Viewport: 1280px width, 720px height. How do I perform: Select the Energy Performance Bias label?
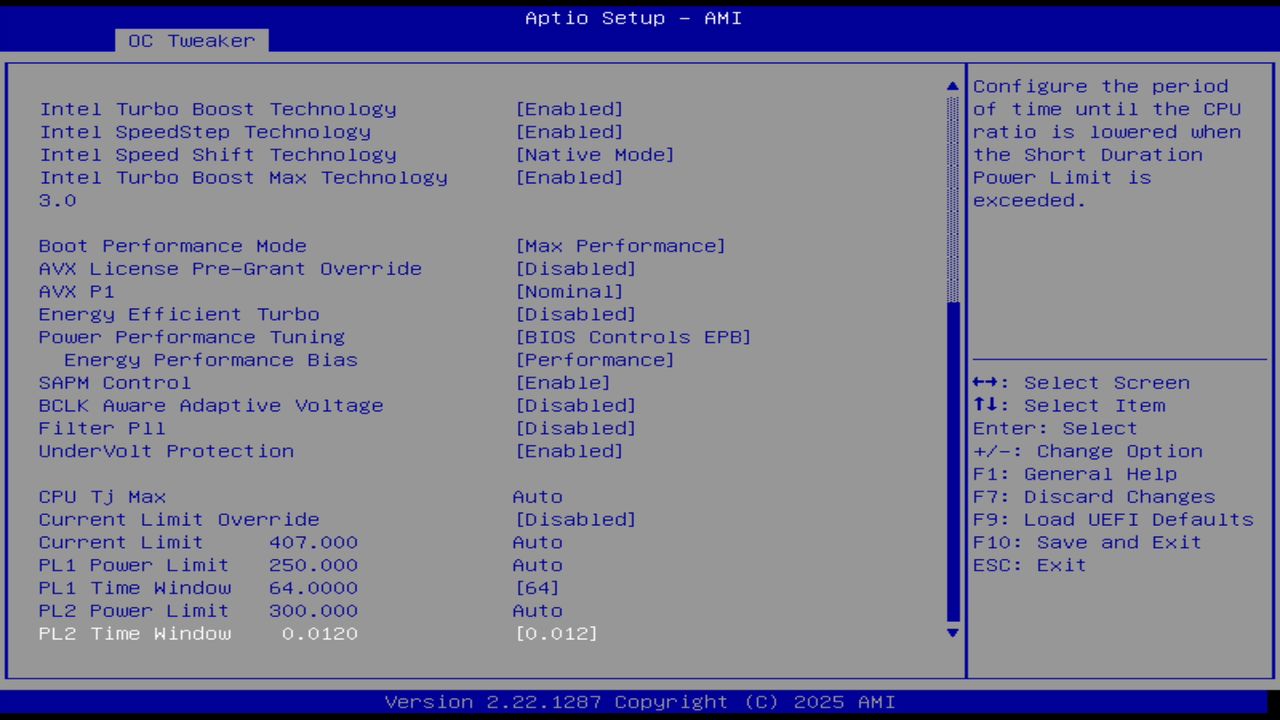tap(211, 360)
